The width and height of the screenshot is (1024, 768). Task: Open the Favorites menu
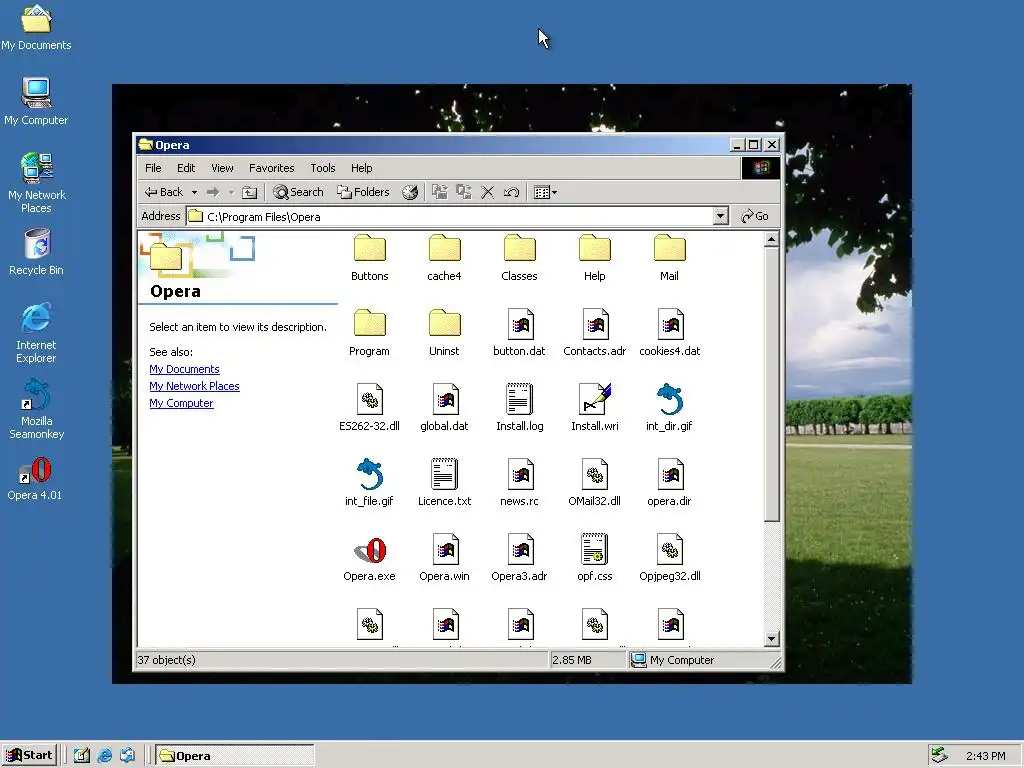(272, 168)
